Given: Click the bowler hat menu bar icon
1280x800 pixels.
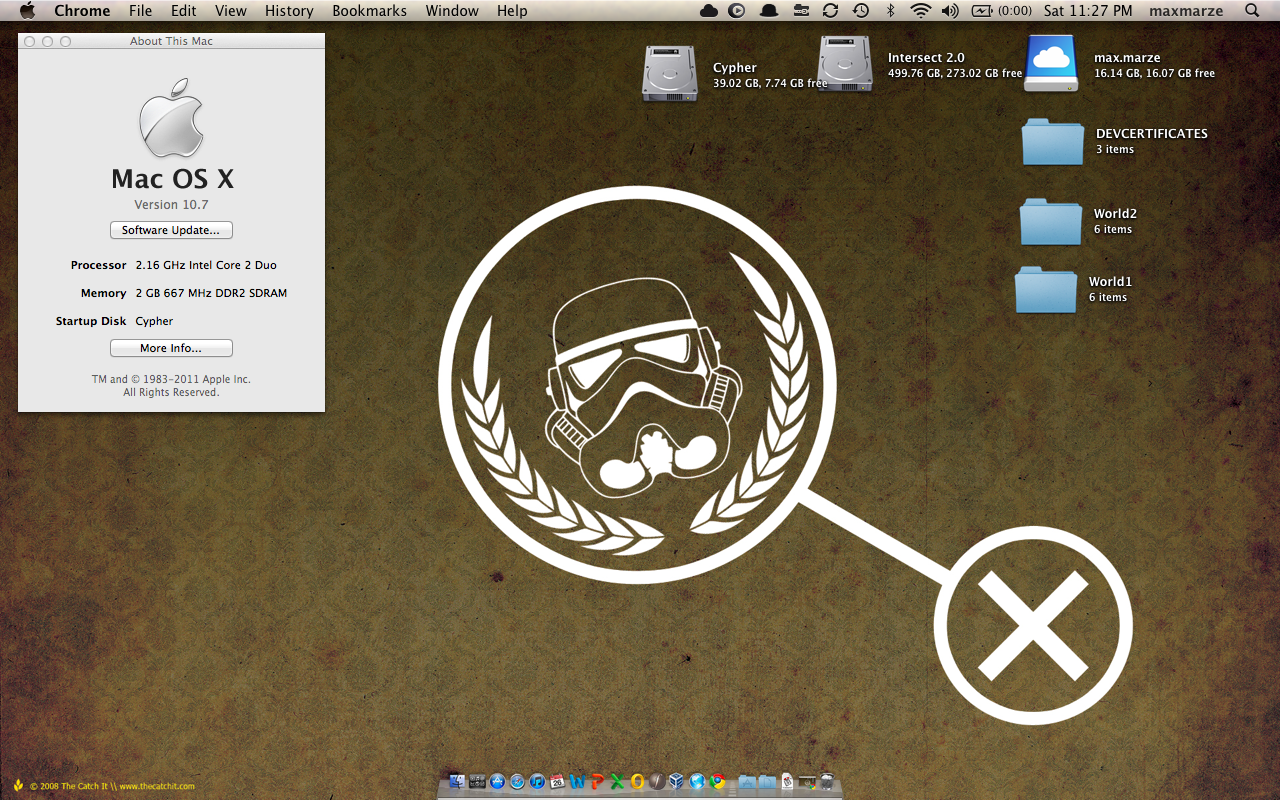Looking at the screenshot, I should click(x=769, y=11).
